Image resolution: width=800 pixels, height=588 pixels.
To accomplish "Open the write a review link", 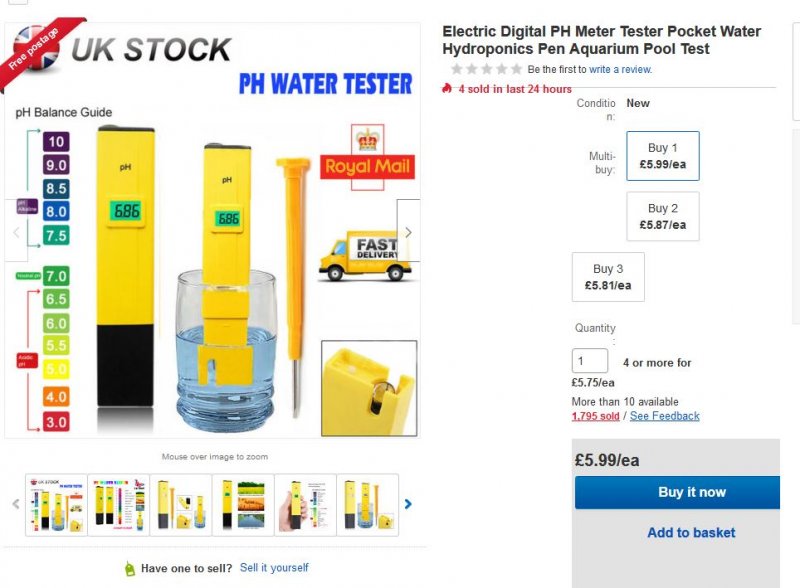I will tap(620, 70).
